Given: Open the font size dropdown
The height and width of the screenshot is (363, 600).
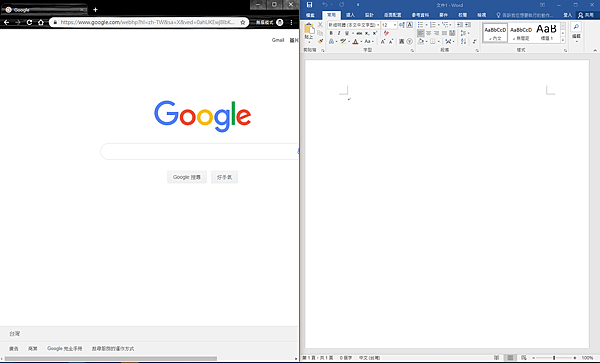Looking at the screenshot, I should click(395, 25).
